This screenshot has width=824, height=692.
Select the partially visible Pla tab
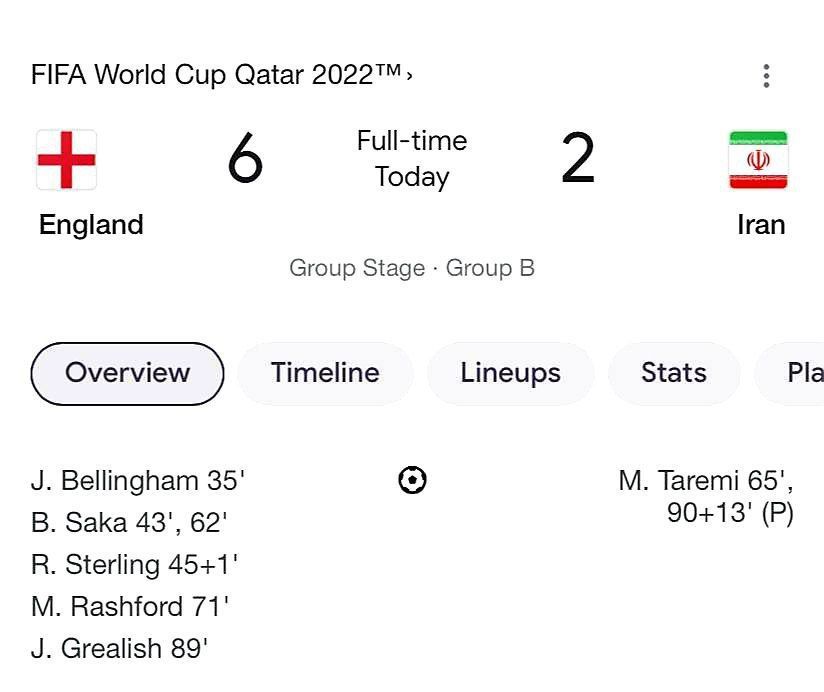point(789,374)
